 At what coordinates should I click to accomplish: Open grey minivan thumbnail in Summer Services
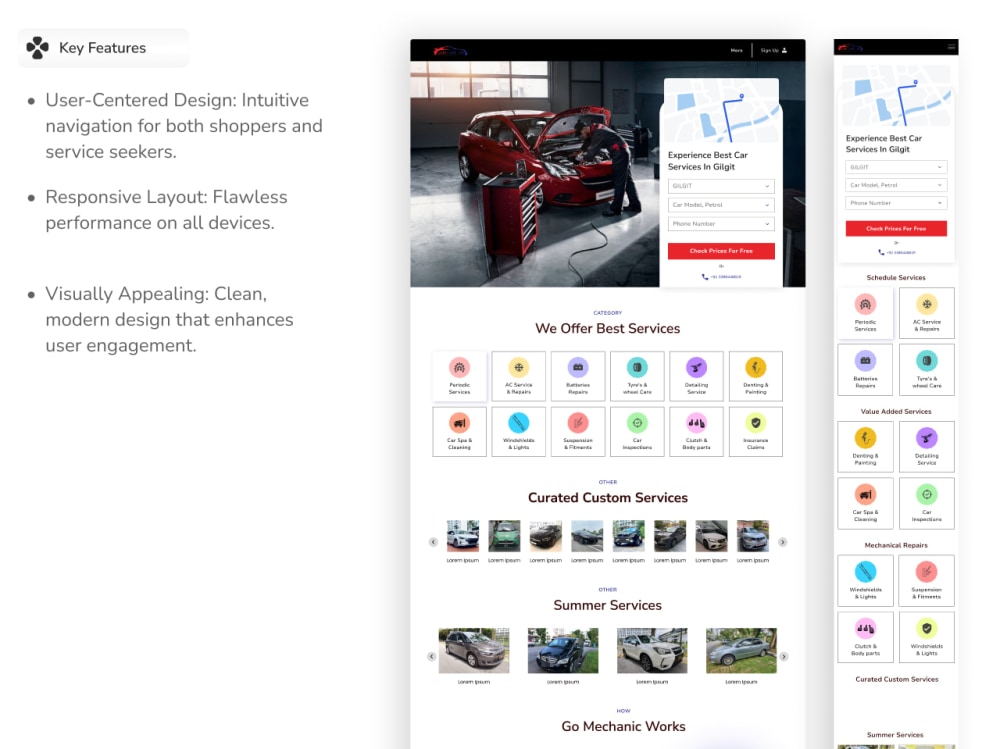click(474, 651)
